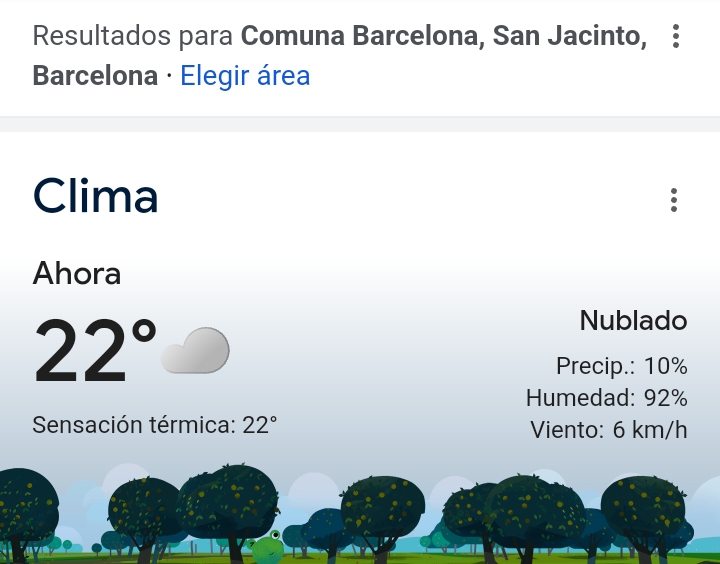This screenshot has width=720, height=564.
Task: Tap the gray divider below the results header
Action: 360,124
